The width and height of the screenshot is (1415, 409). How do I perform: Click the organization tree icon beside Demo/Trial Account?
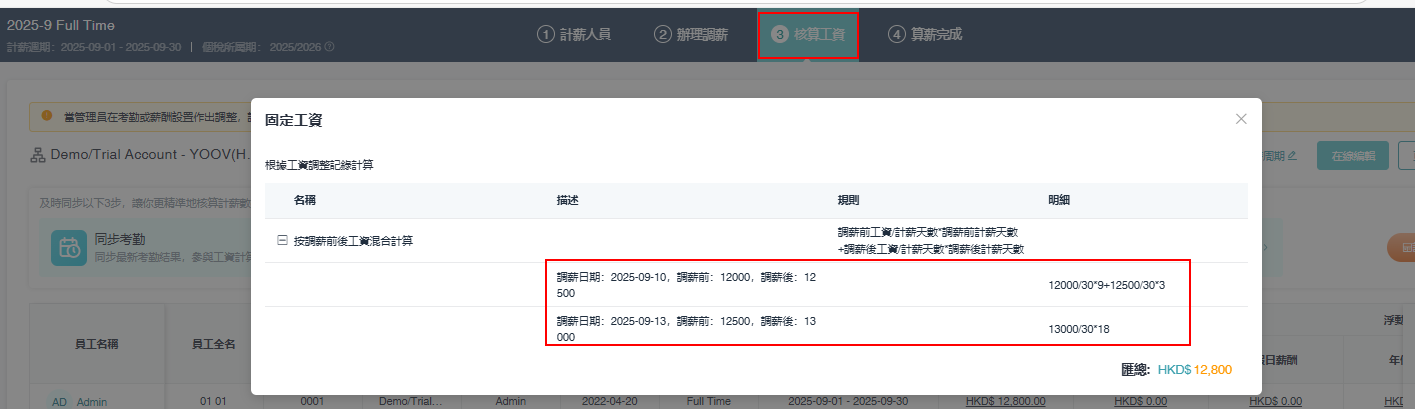(x=38, y=155)
